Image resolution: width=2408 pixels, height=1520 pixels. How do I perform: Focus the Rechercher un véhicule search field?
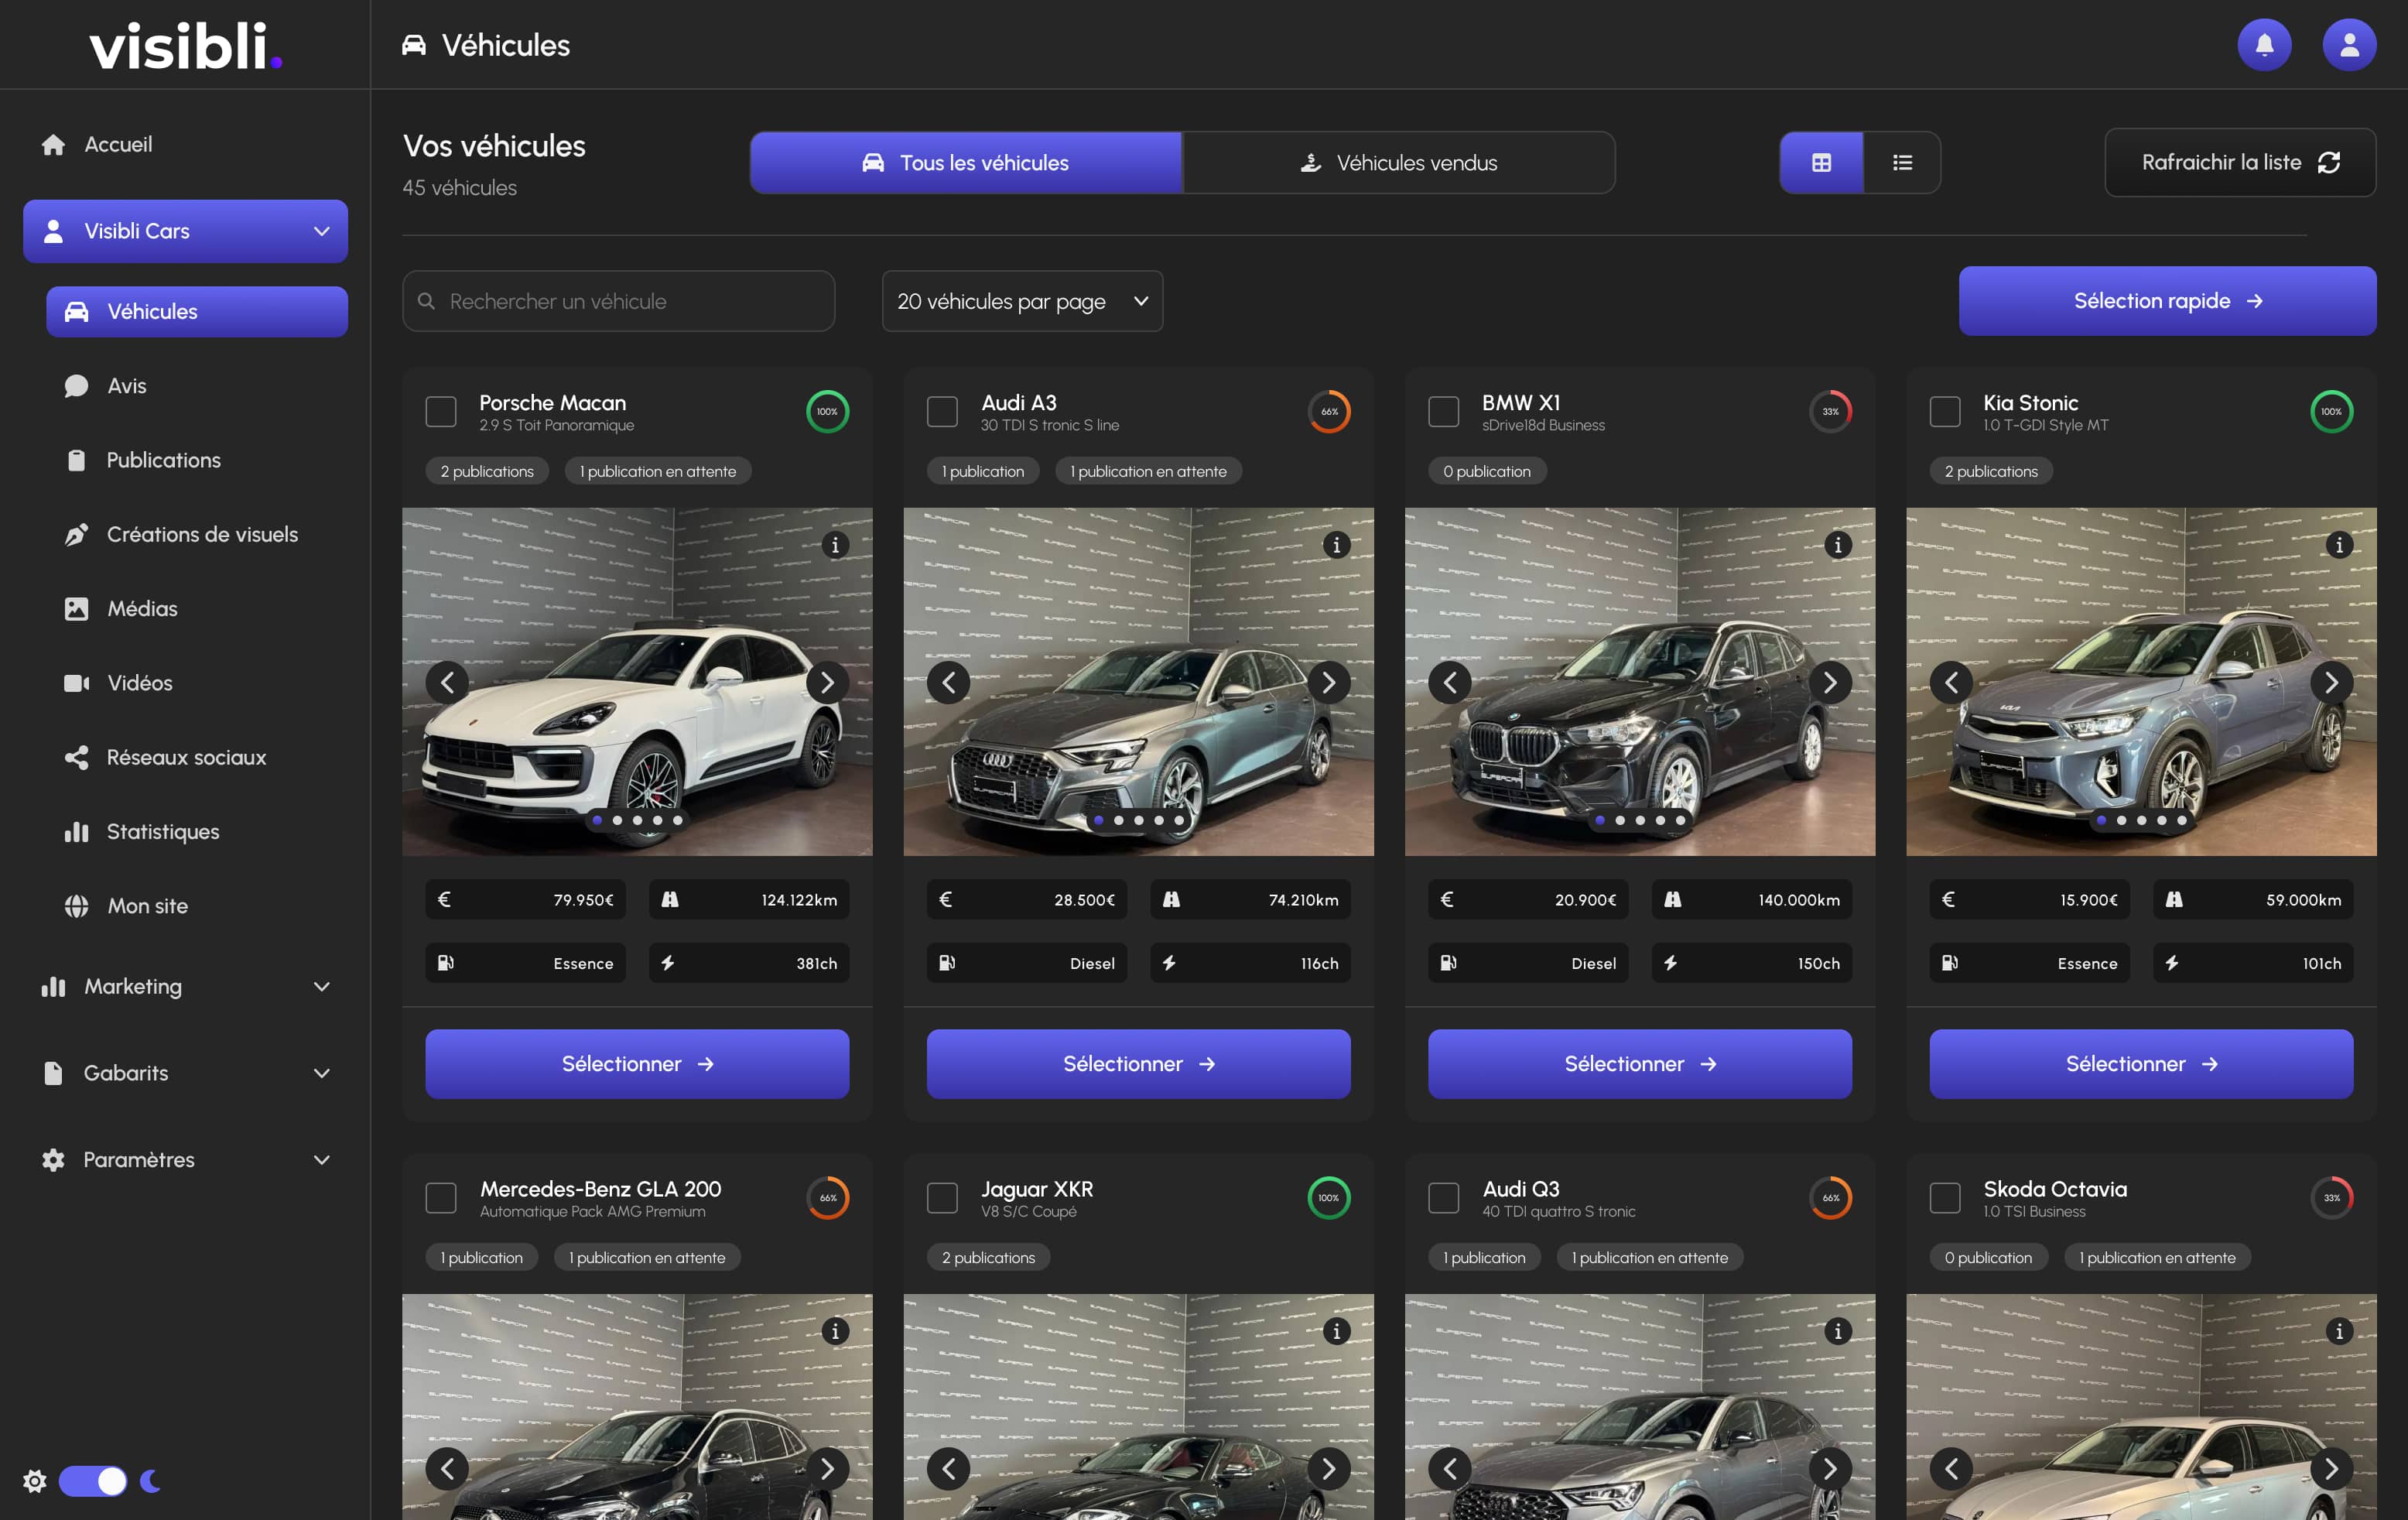pyautogui.click(x=618, y=301)
